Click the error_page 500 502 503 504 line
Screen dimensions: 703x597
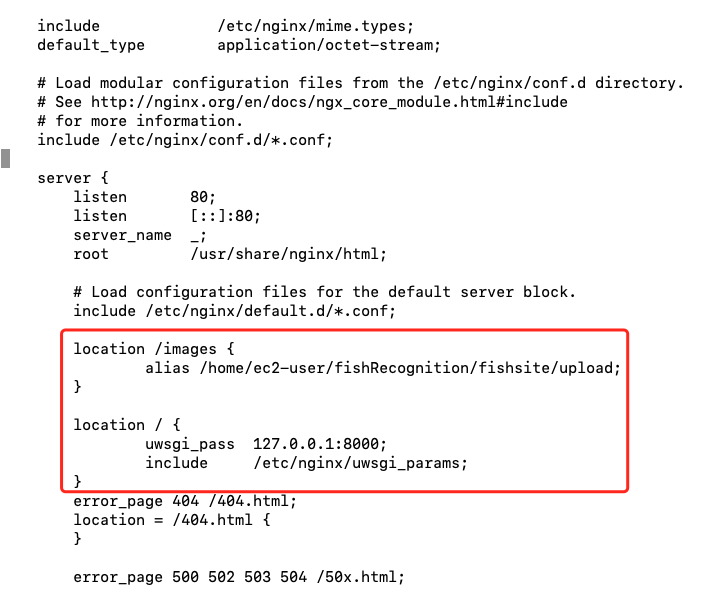(239, 577)
